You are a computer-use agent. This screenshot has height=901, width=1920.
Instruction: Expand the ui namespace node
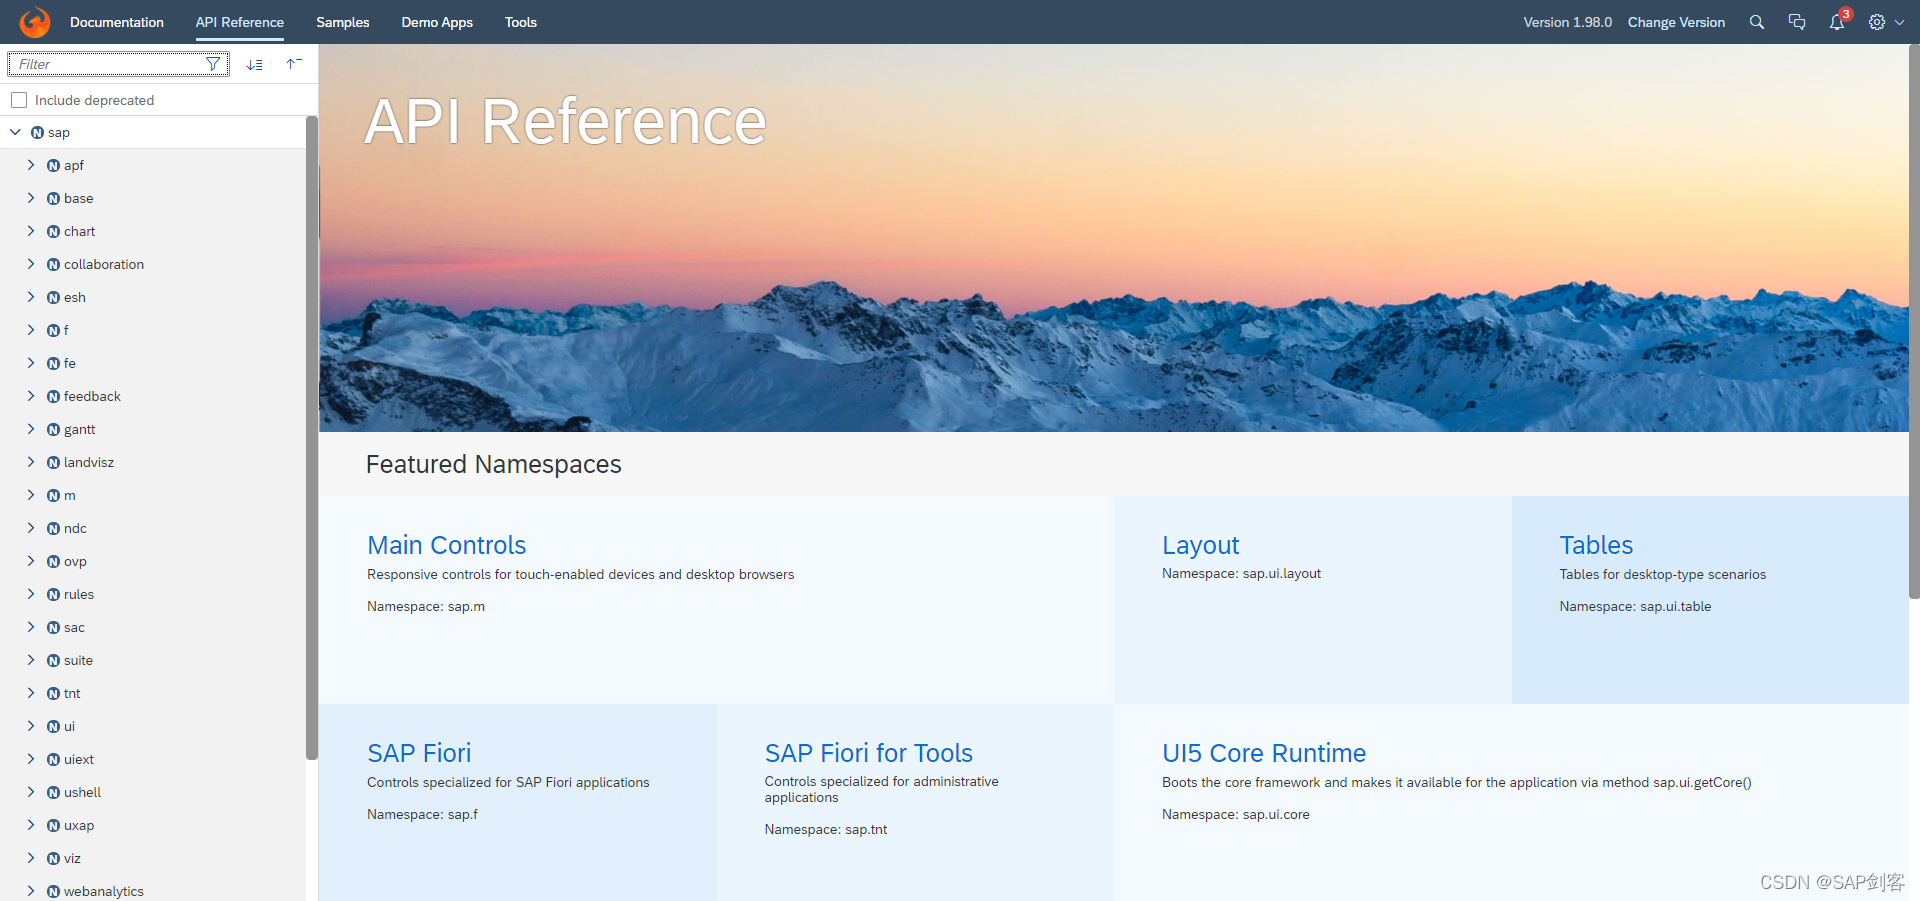(31, 726)
